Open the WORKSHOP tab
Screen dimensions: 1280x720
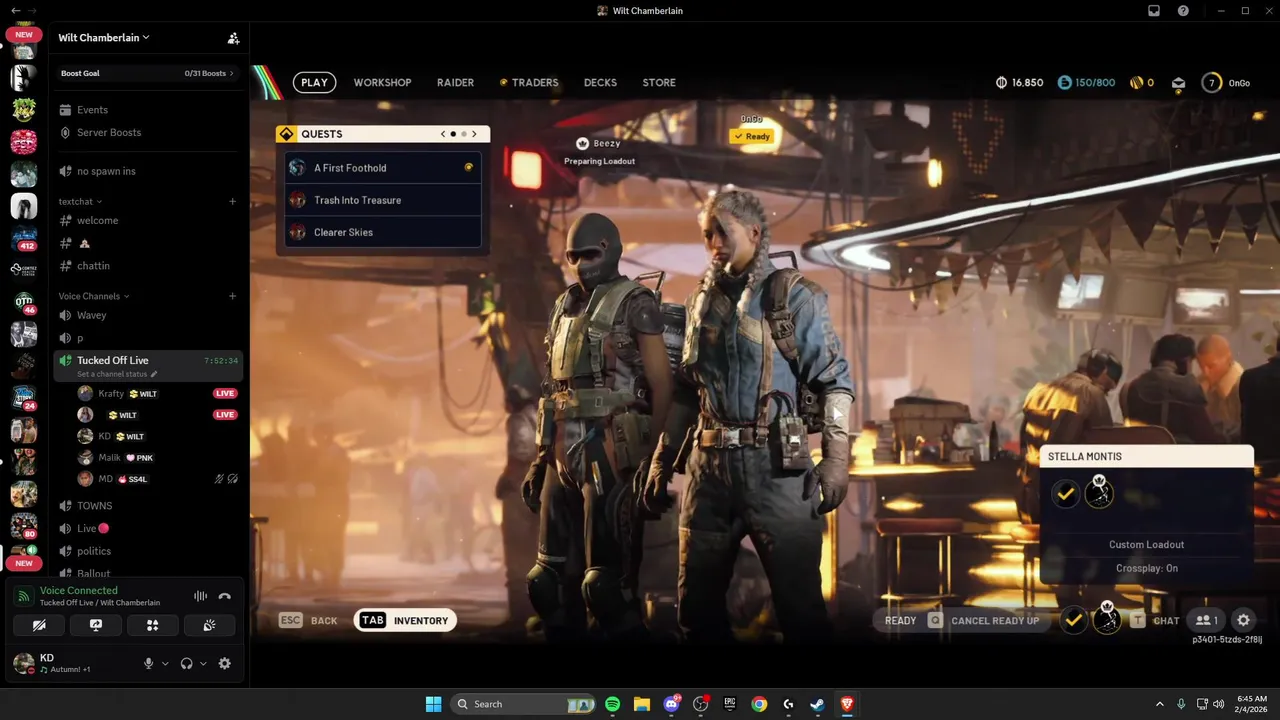click(x=382, y=83)
